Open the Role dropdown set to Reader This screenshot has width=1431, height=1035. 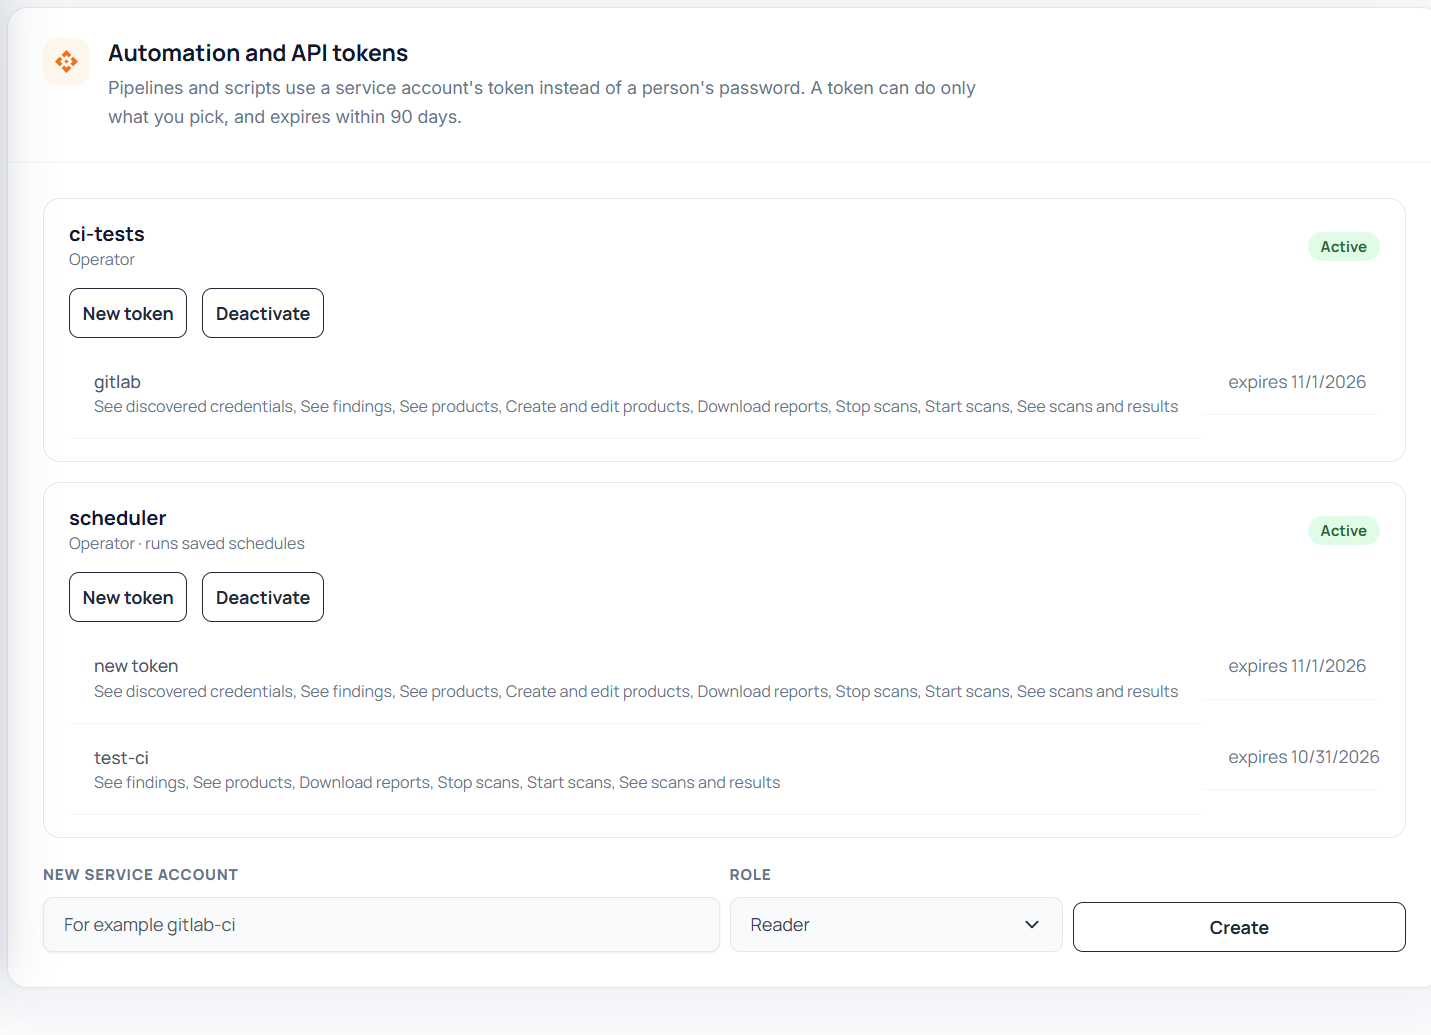pos(896,925)
